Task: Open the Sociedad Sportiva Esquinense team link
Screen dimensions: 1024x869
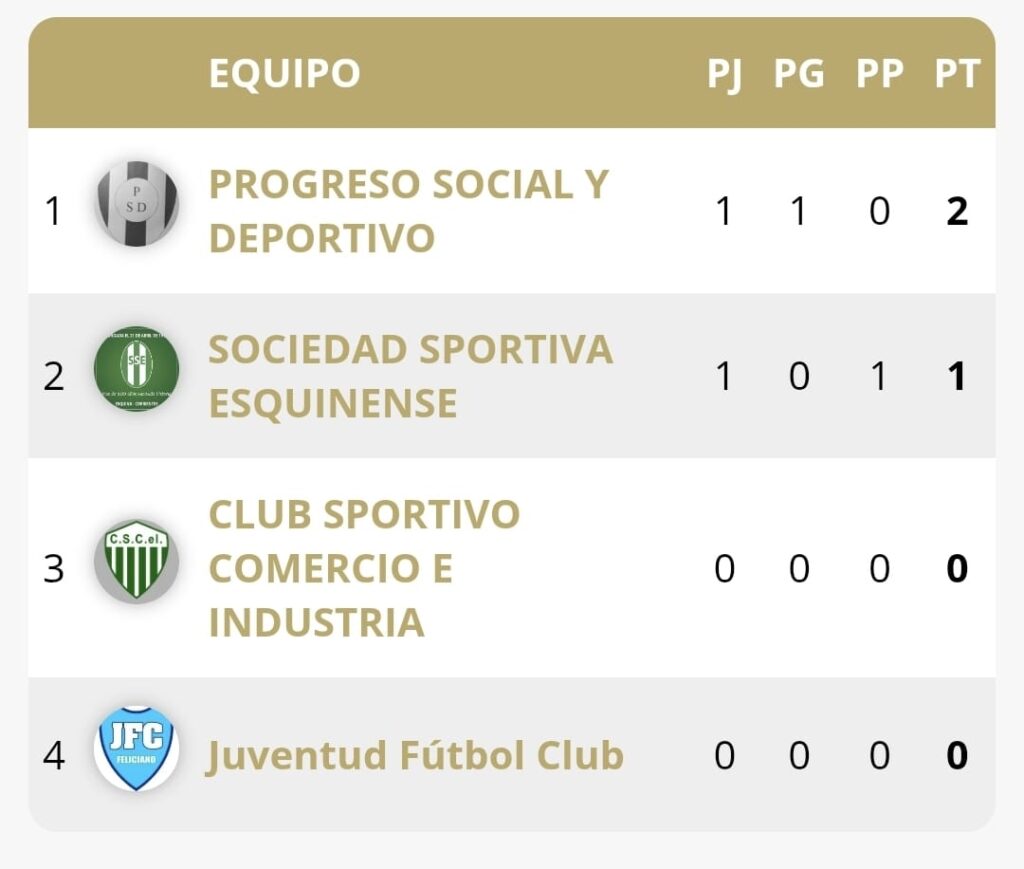Action: [x=410, y=376]
